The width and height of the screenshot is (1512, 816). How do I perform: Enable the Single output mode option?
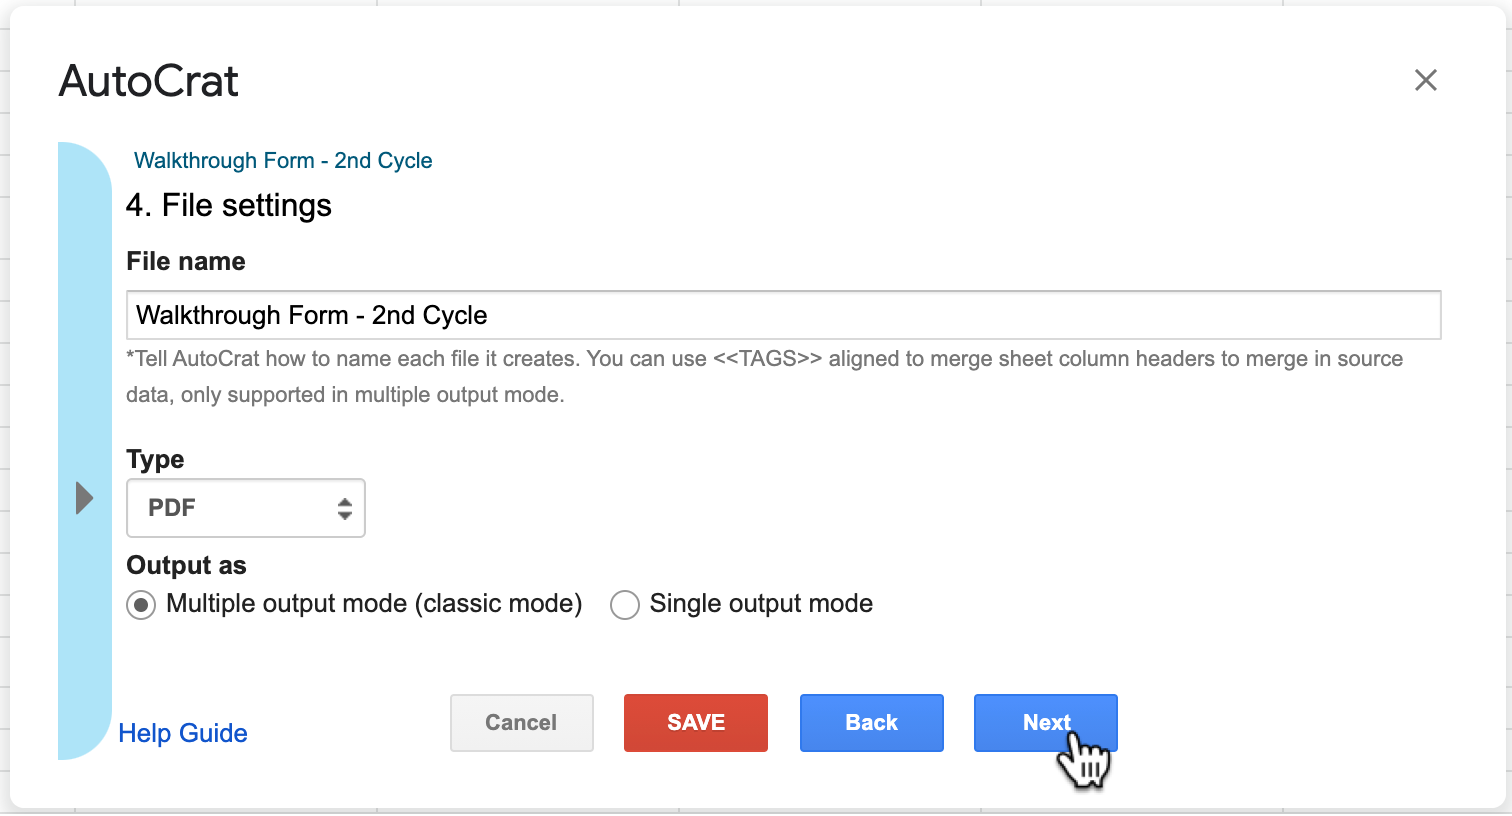(x=625, y=604)
